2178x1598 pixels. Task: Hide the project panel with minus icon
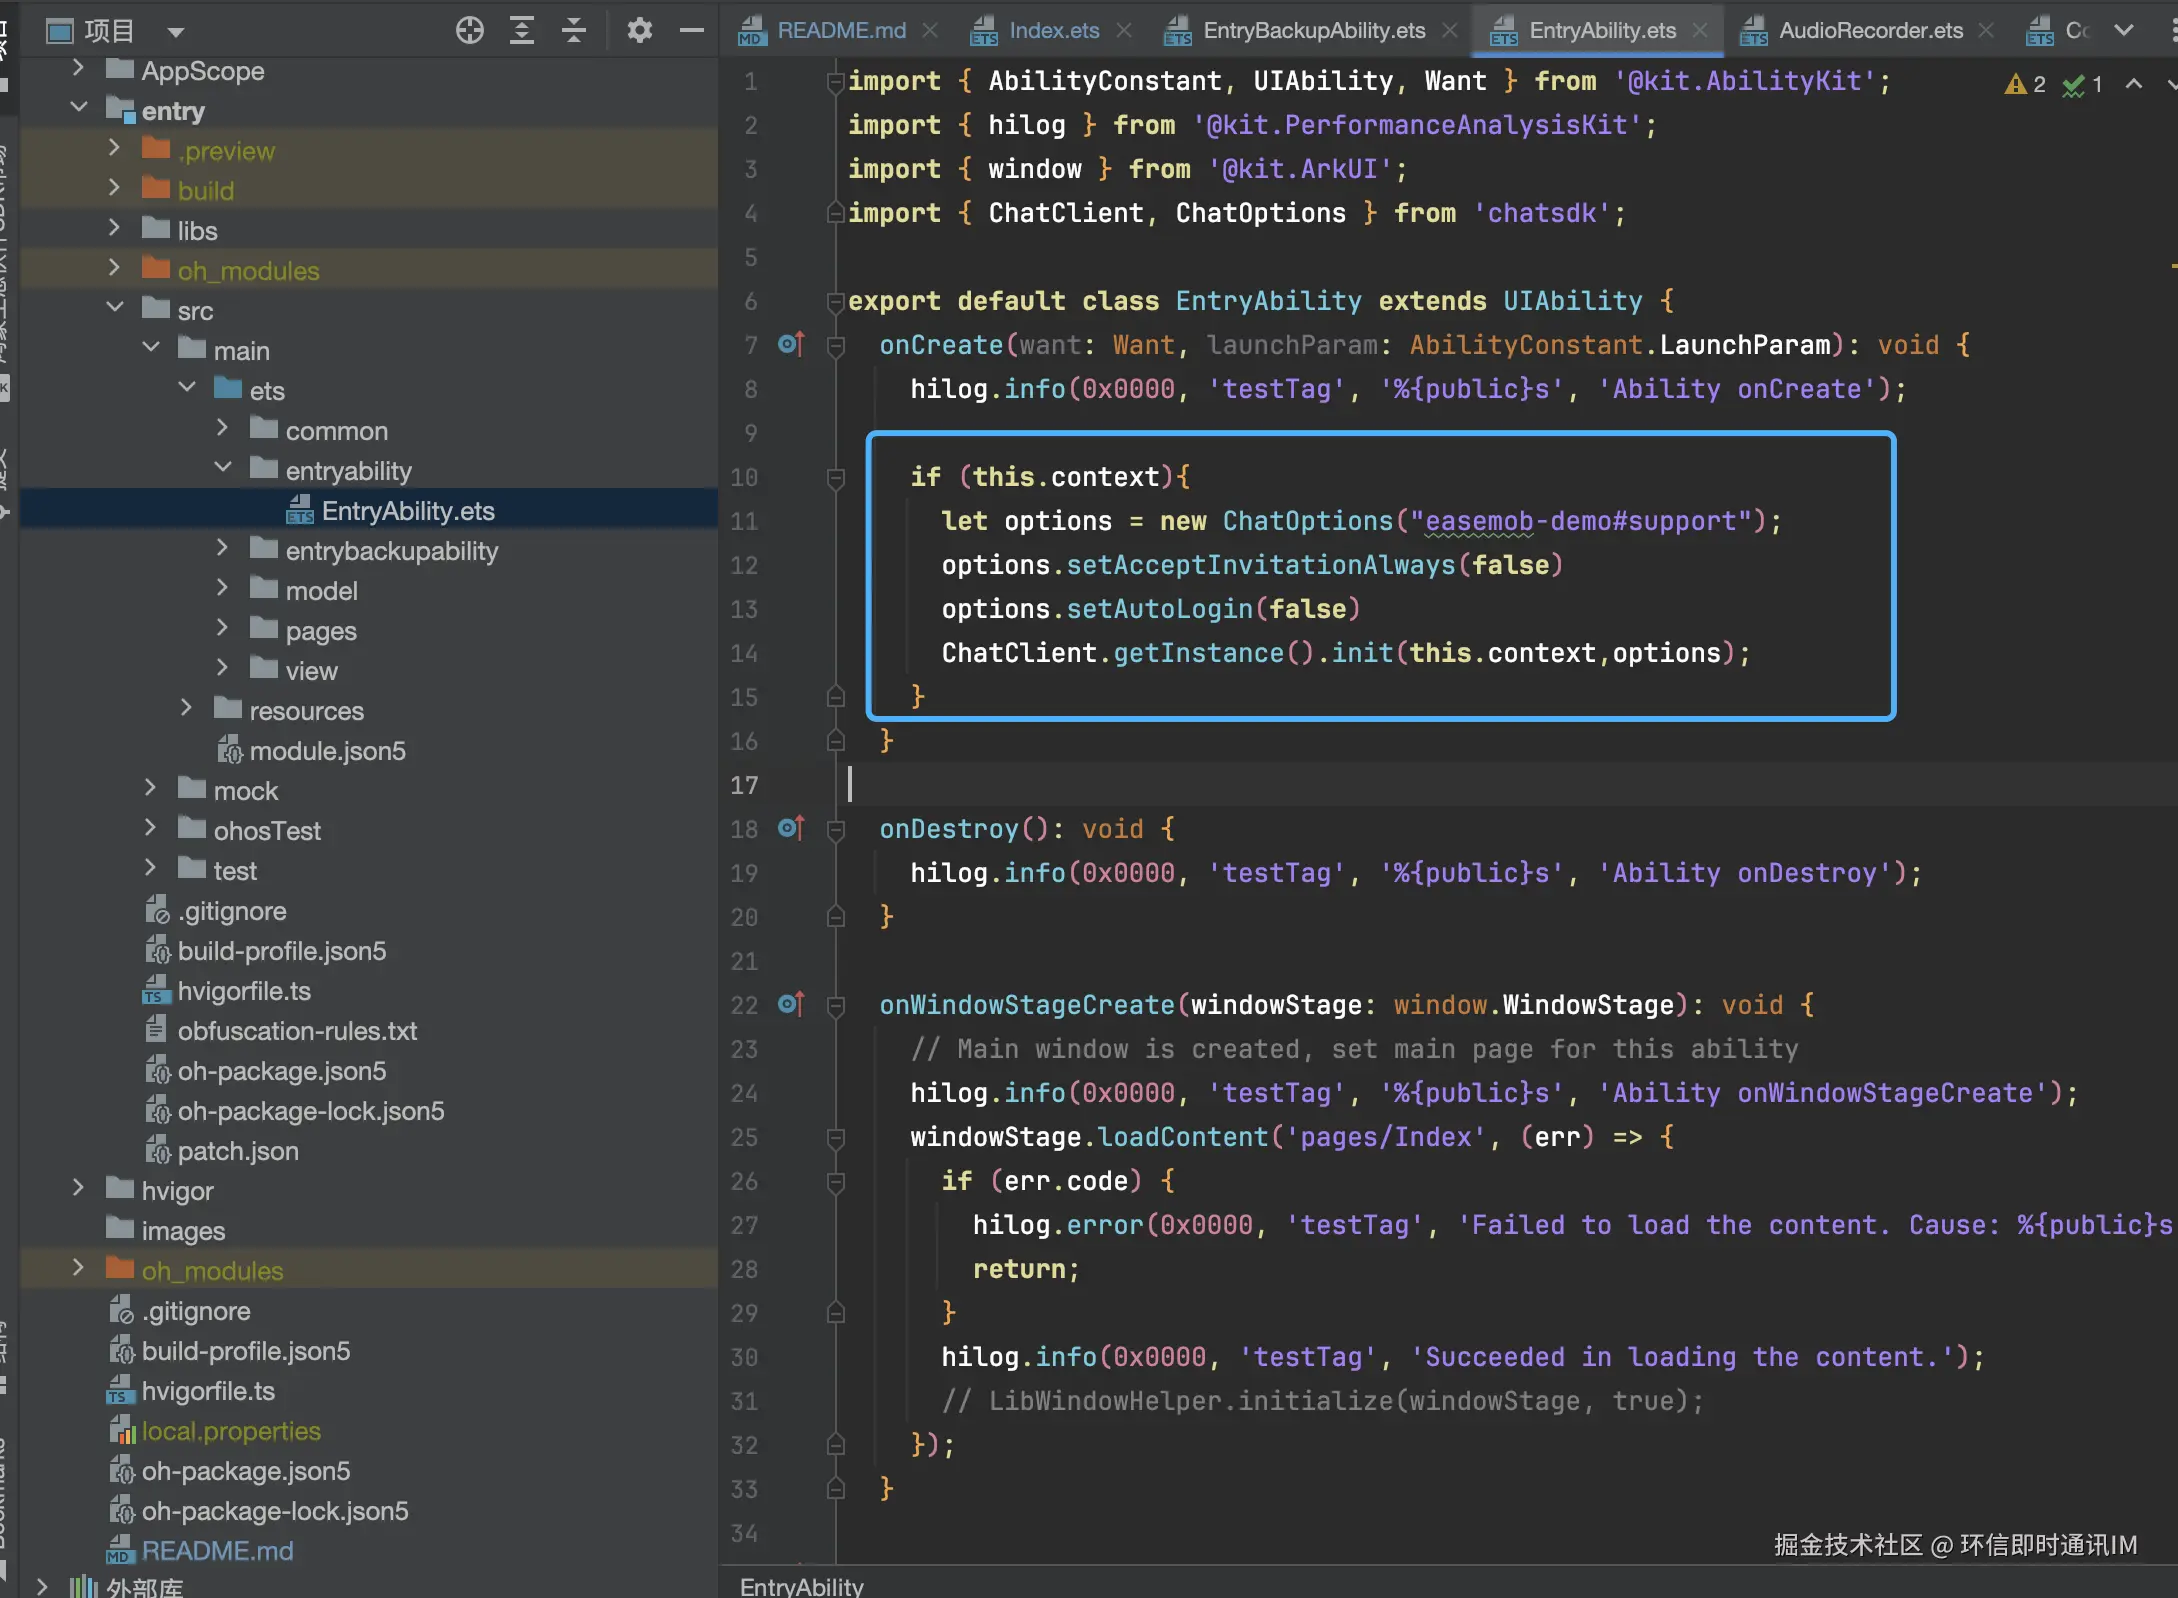click(691, 31)
